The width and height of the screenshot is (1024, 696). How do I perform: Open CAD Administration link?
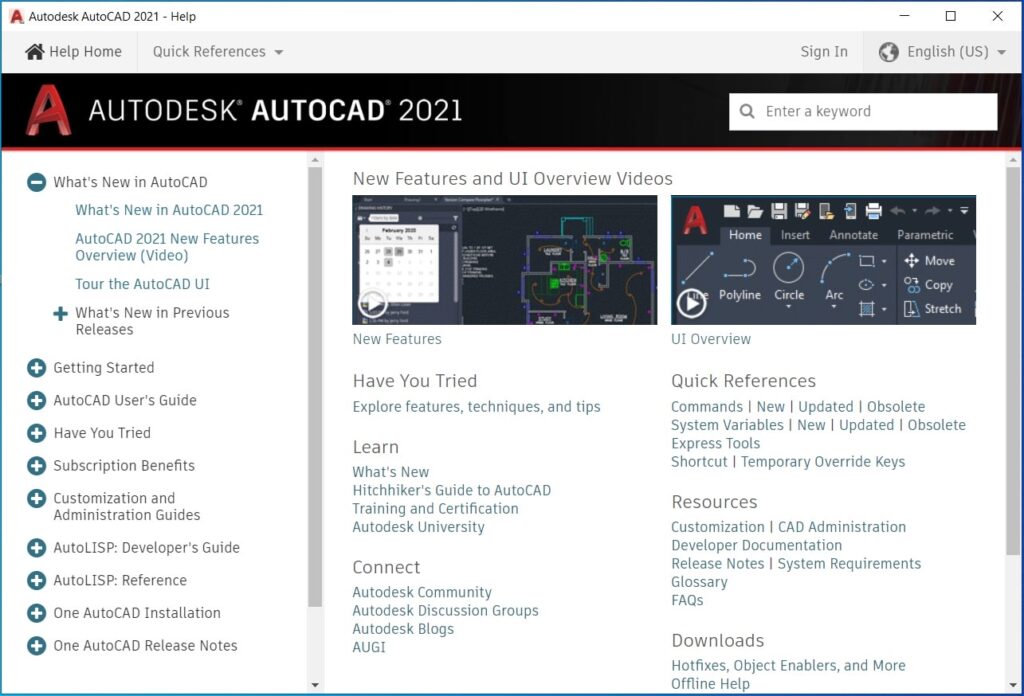(841, 527)
